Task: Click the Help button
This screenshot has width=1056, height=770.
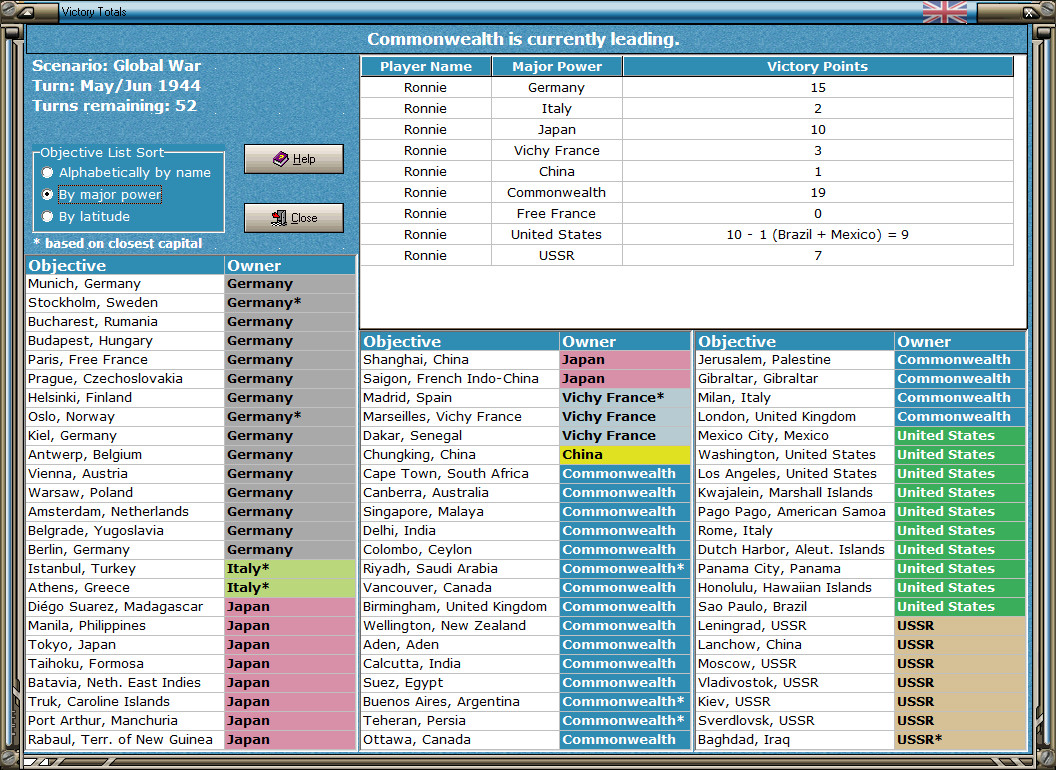Action: (x=294, y=159)
